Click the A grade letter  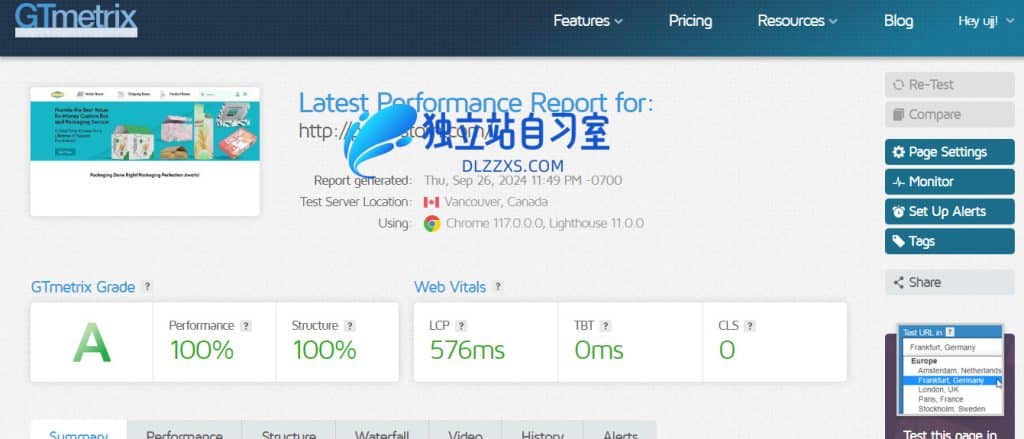point(91,342)
